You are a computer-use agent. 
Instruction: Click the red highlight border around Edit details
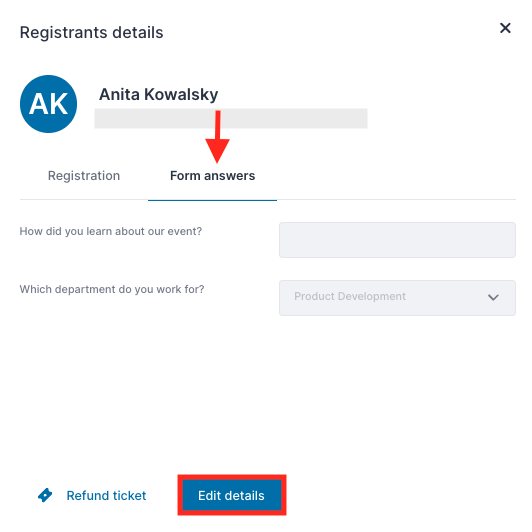pyautogui.click(x=232, y=477)
